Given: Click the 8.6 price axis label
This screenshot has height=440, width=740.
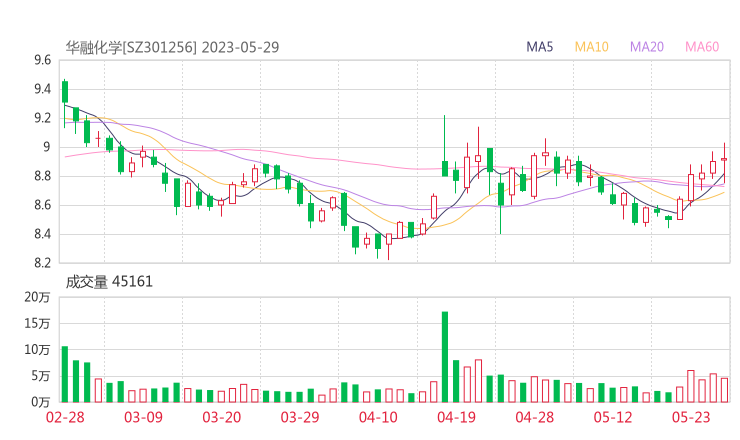Looking at the screenshot, I should click(42, 205).
